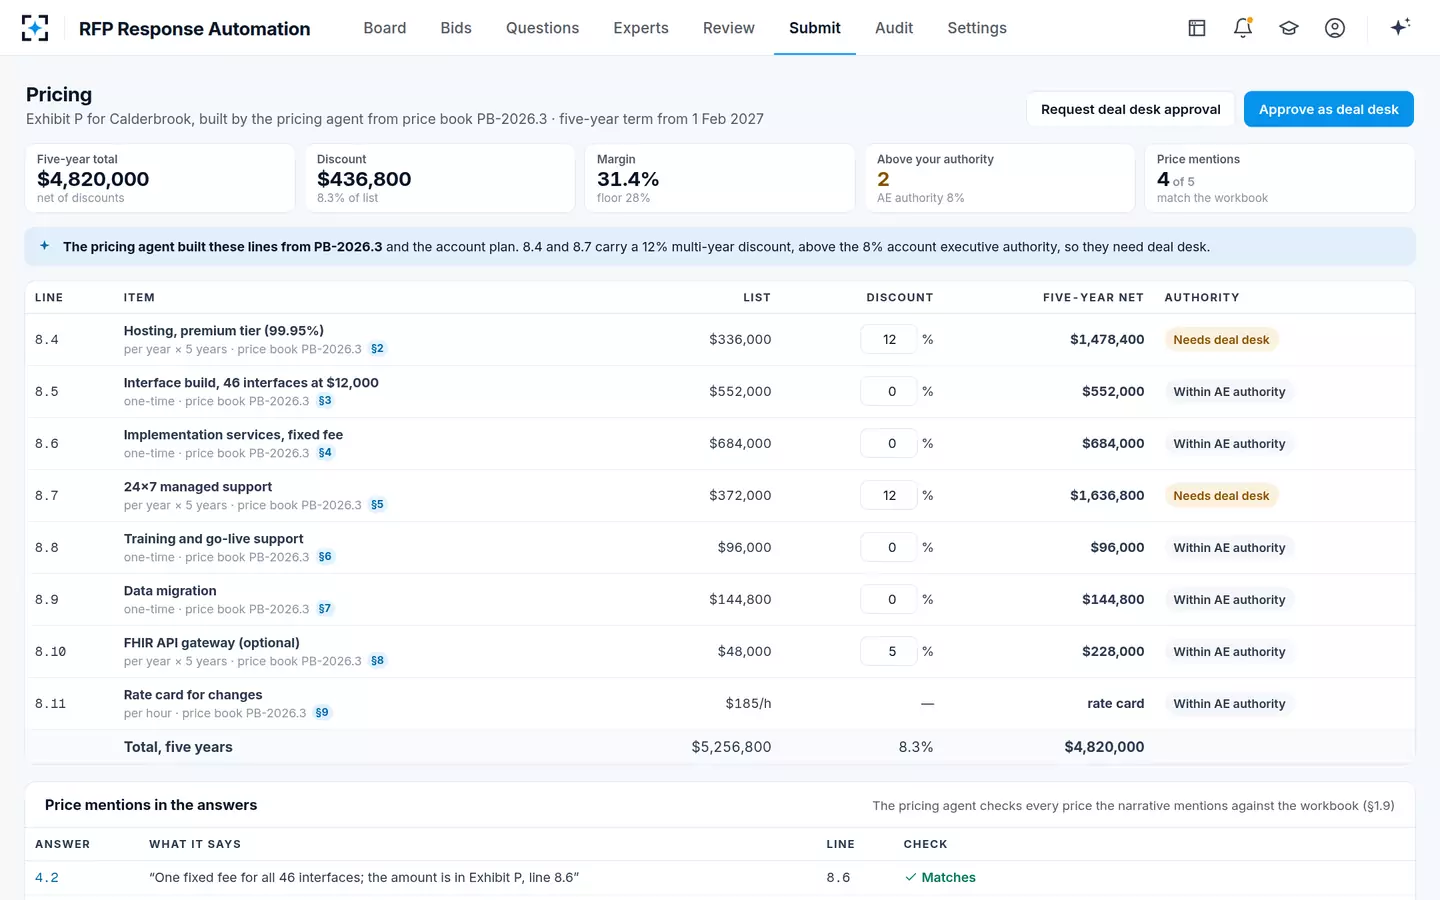Click the Needs deal desk badge on line 8.7
Viewport: 1440px width, 900px height.
point(1221,495)
